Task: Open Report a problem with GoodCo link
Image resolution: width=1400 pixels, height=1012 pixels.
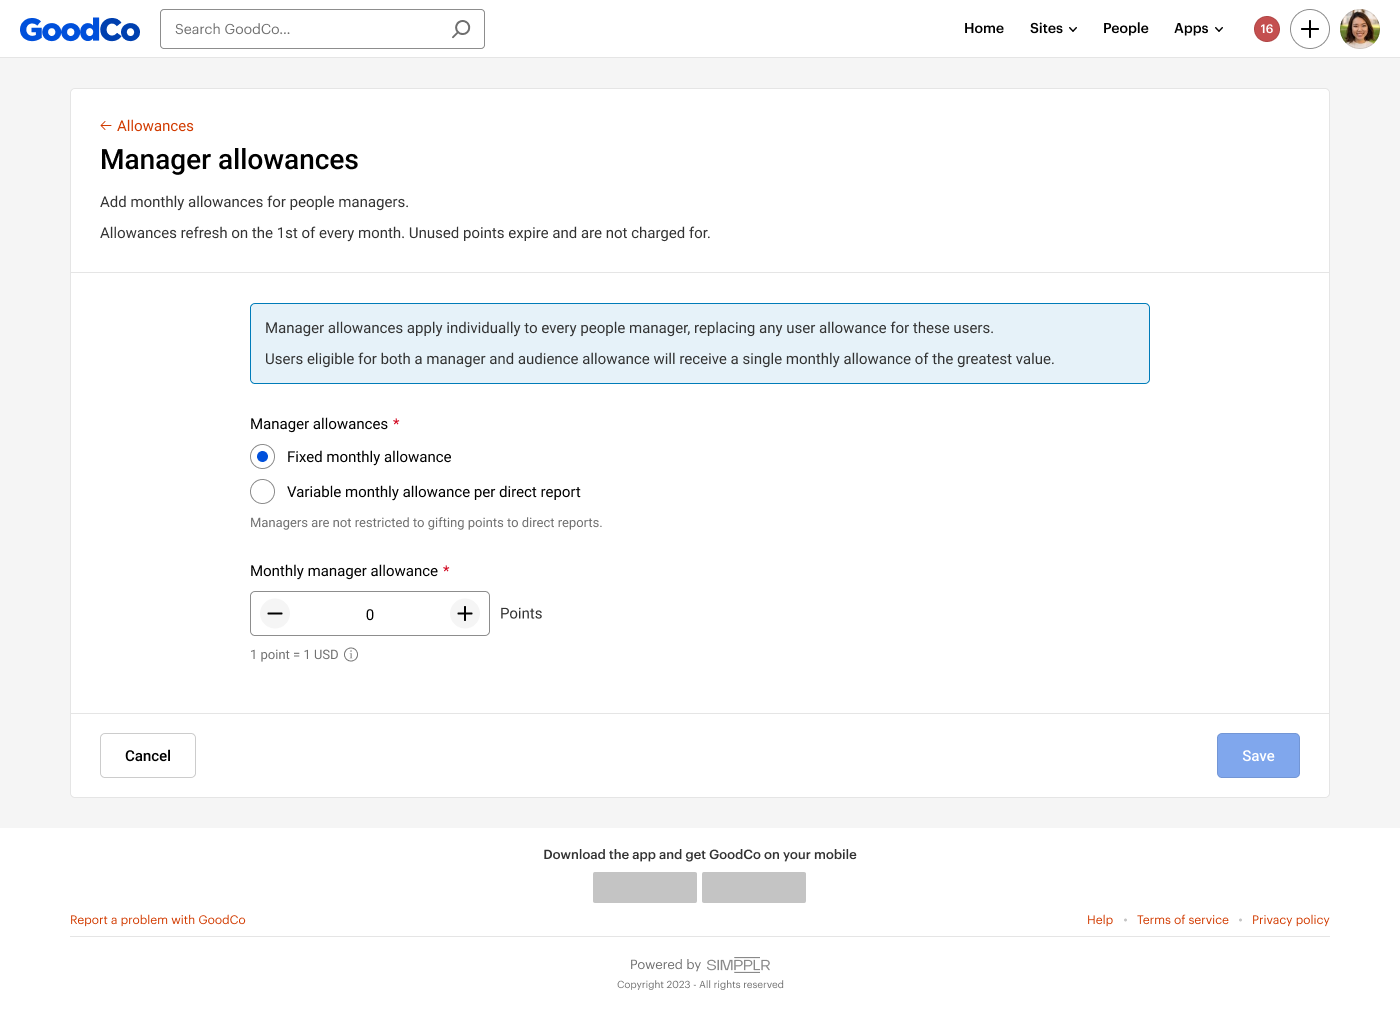Action: [x=158, y=920]
